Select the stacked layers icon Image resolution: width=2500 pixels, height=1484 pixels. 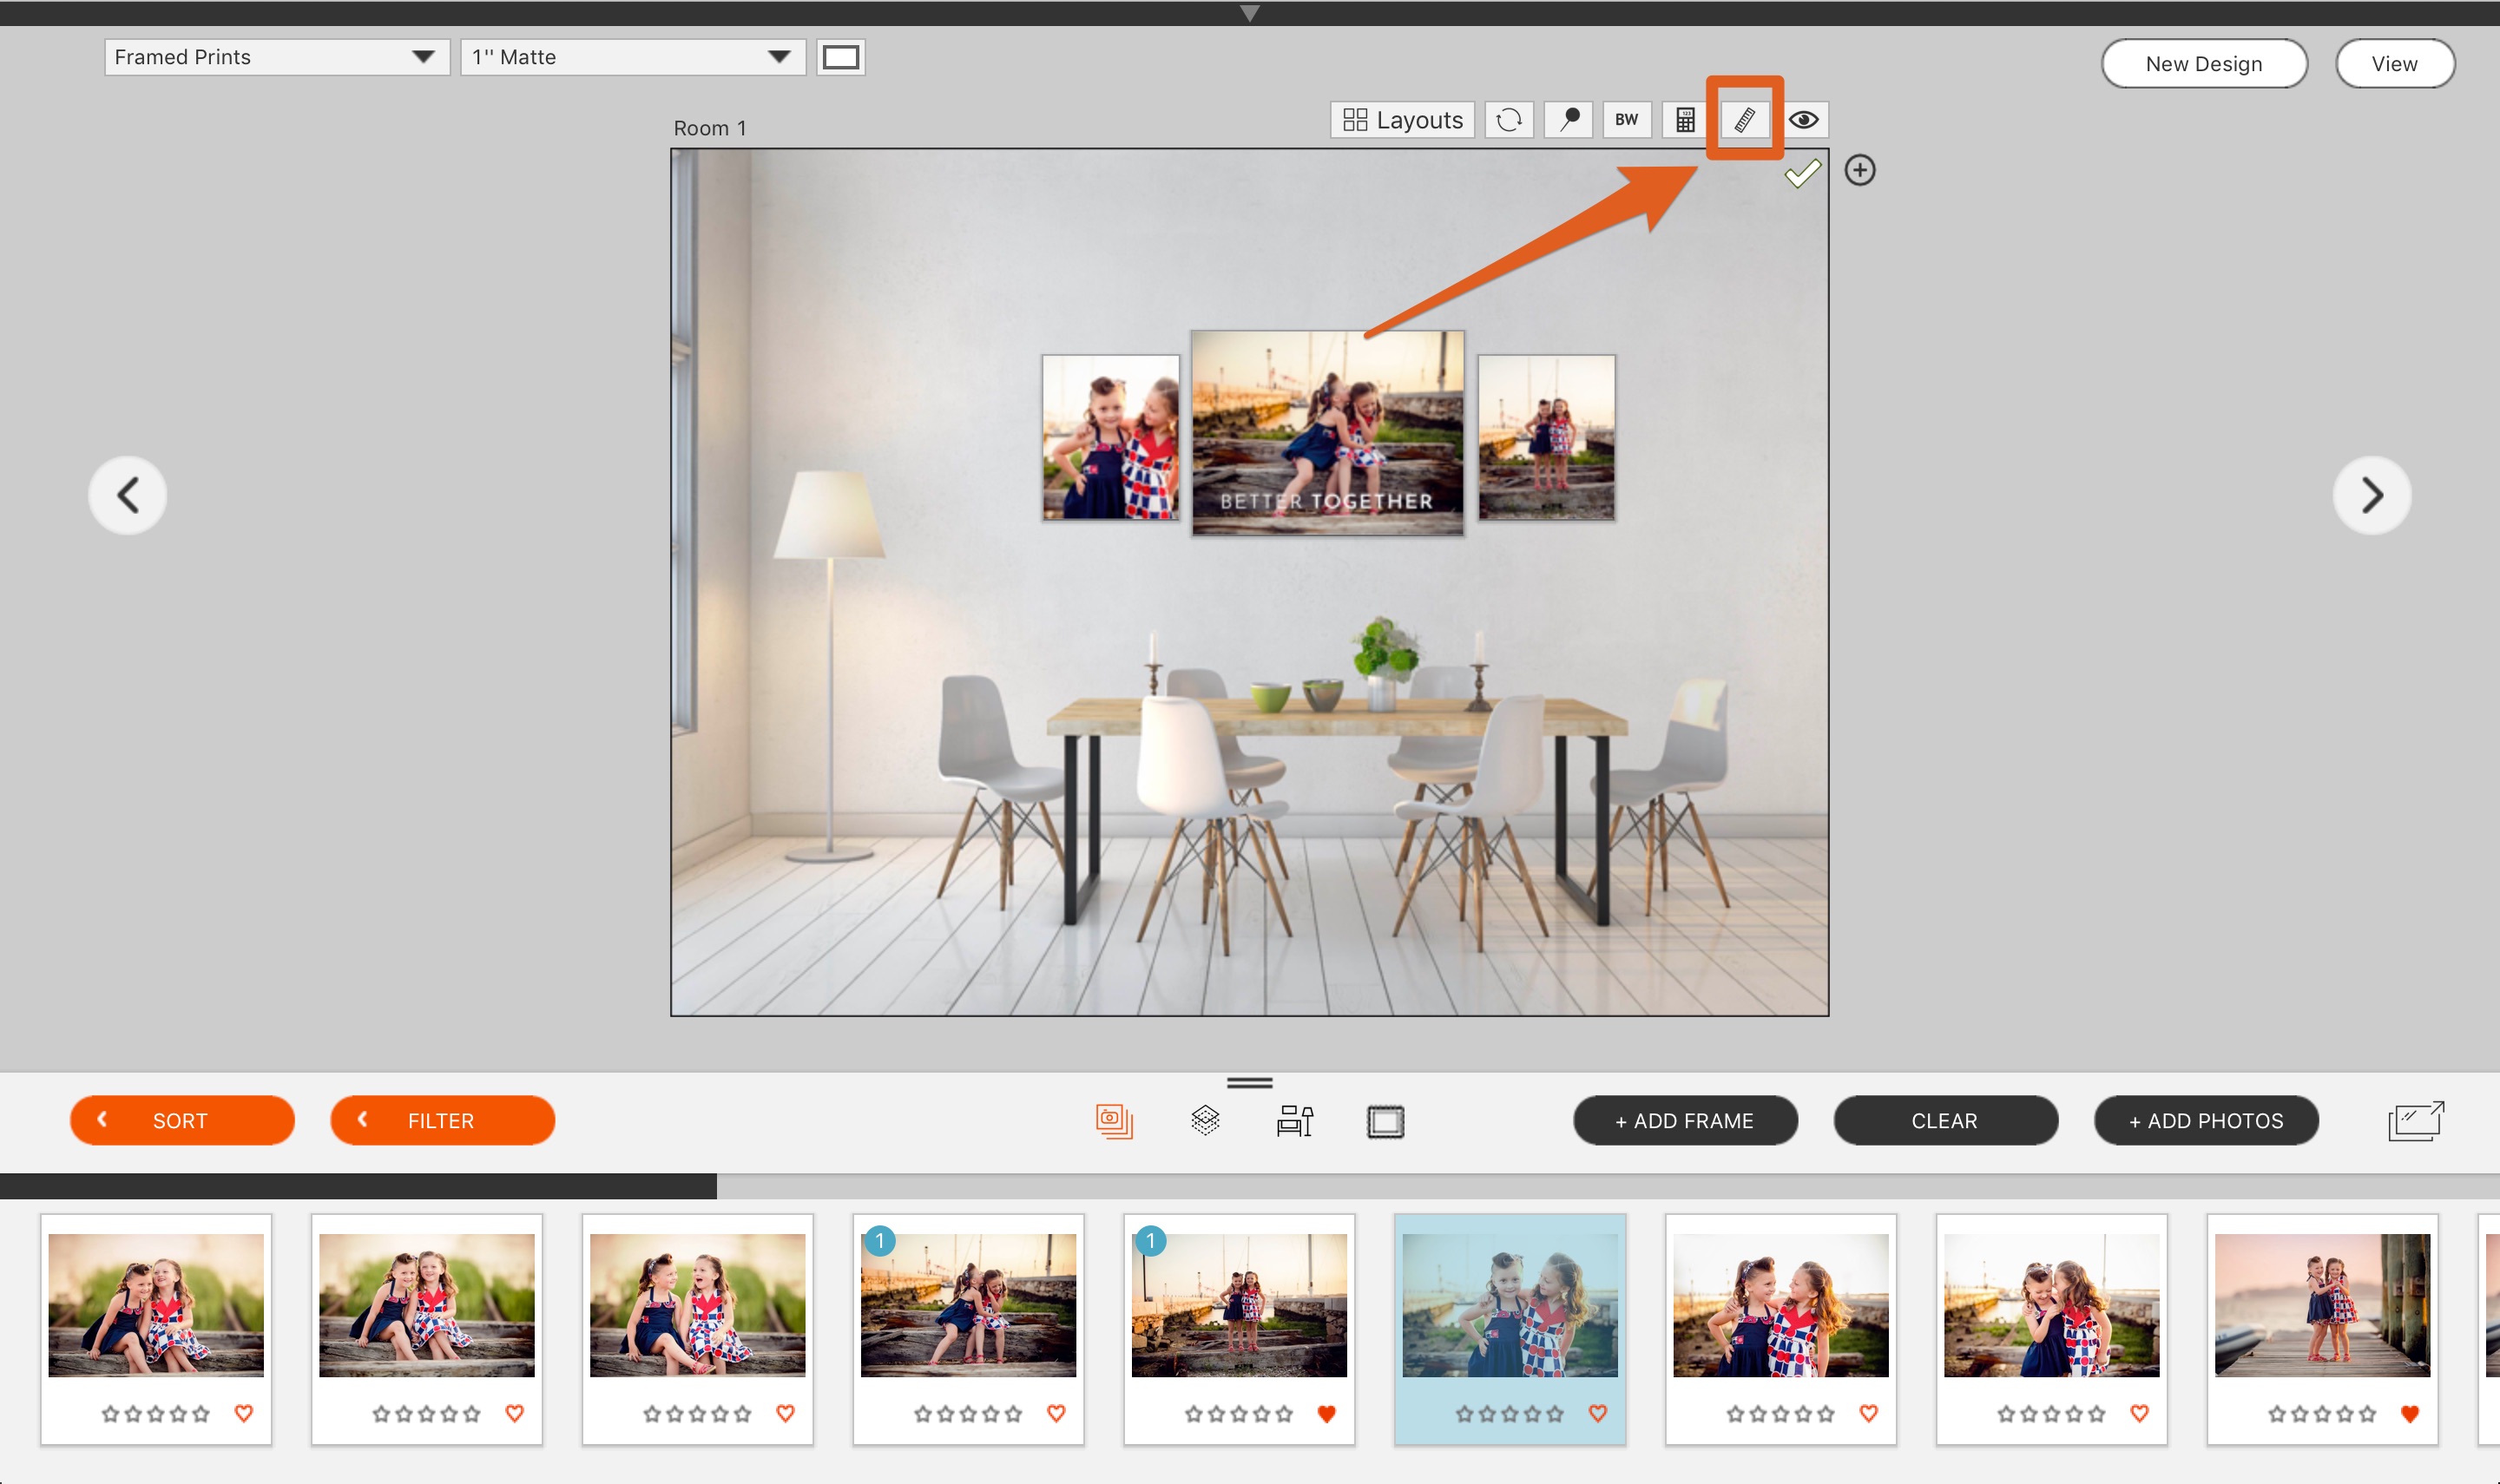pyautogui.click(x=1205, y=1120)
